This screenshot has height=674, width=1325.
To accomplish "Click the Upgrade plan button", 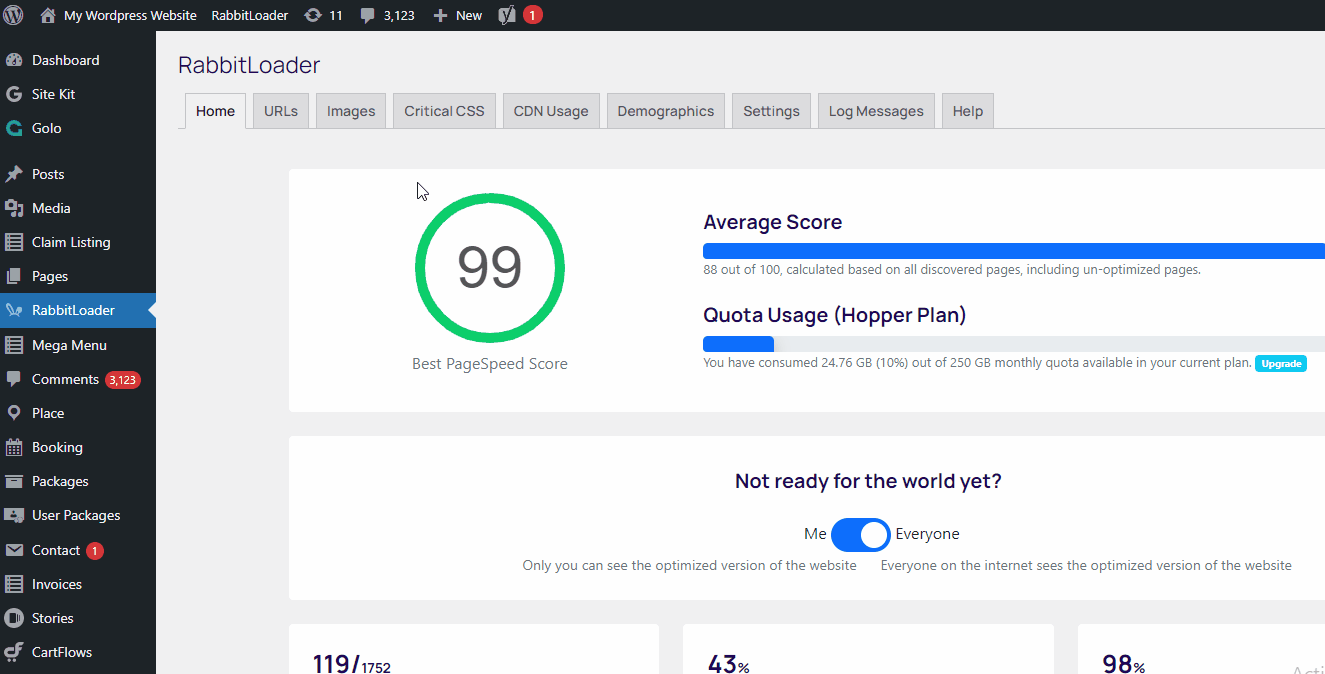I will pyautogui.click(x=1281, y=363).
